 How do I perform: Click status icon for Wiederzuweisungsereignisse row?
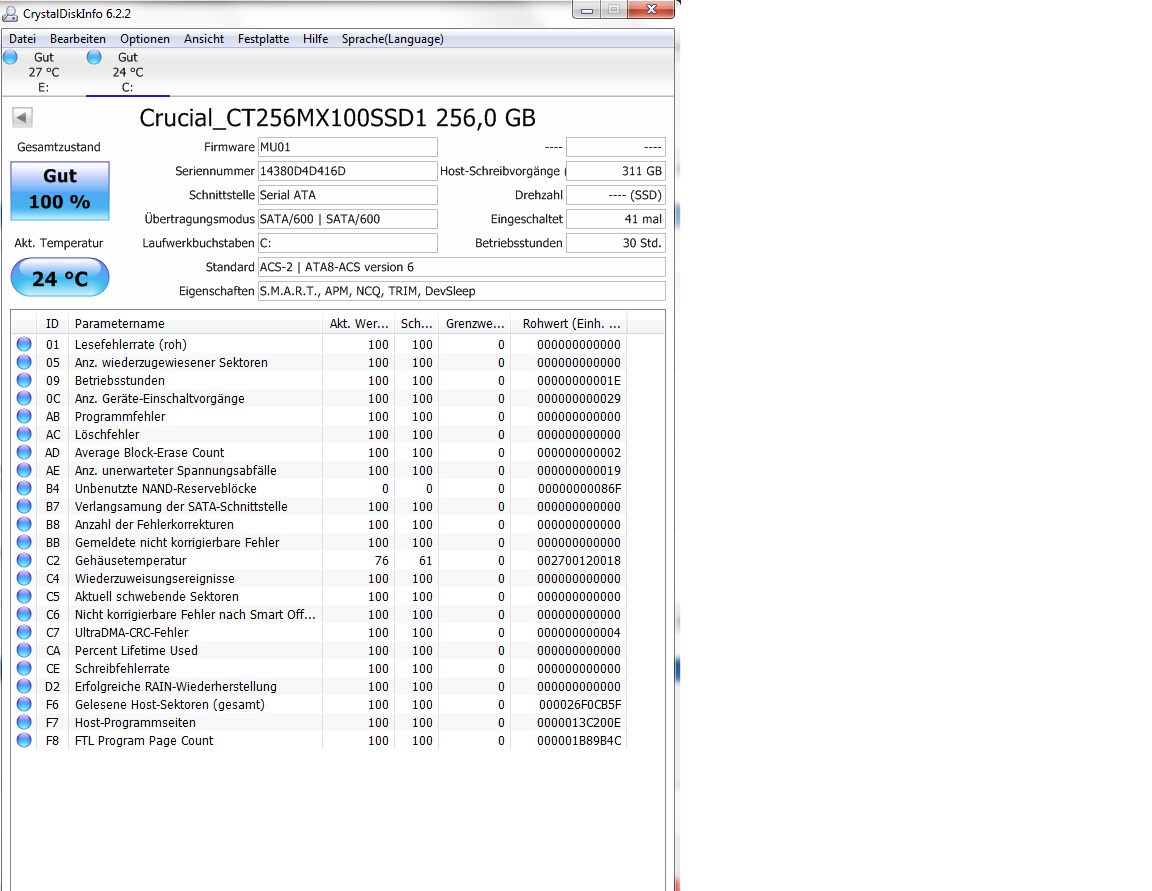point(24,578)
